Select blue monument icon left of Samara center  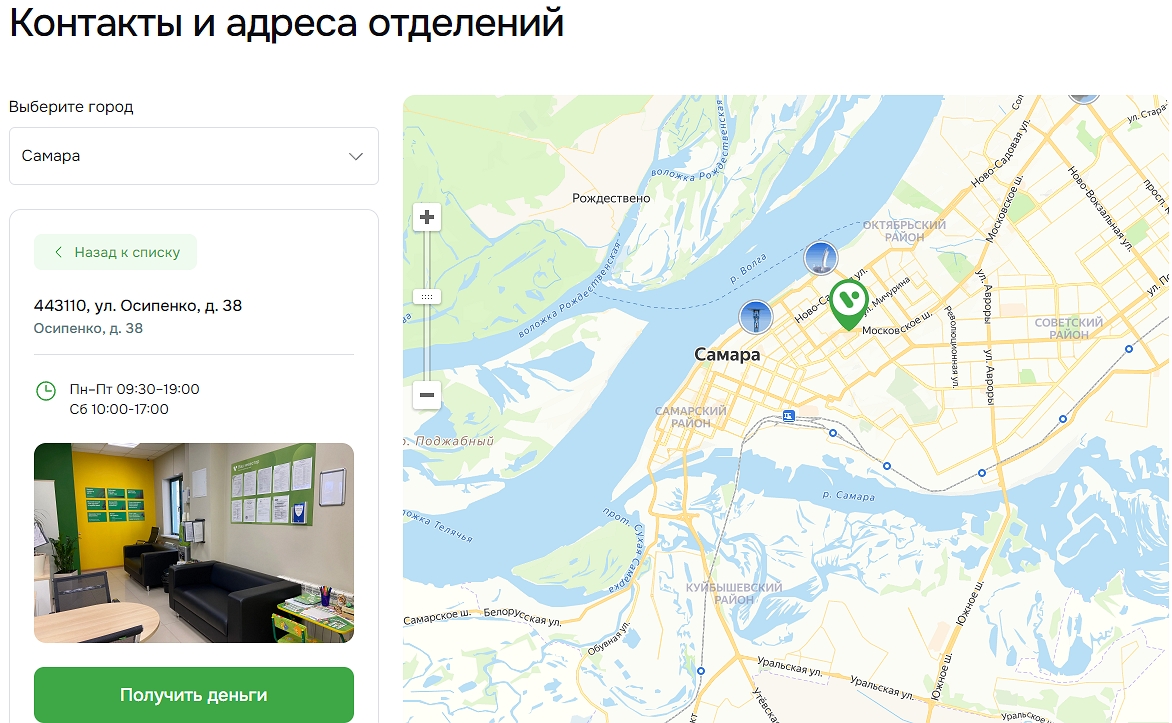pos(756,316)
